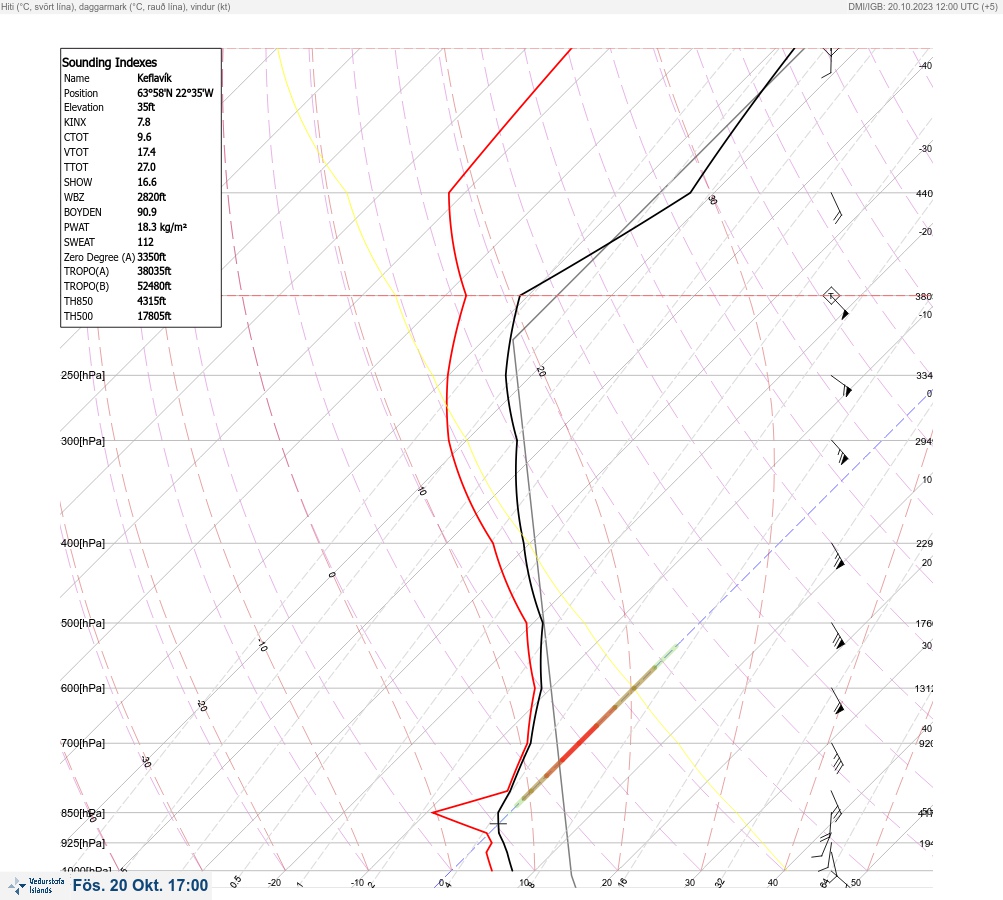
Task: Click the 700[hPa] pressure label
Action: pos(83,743)
